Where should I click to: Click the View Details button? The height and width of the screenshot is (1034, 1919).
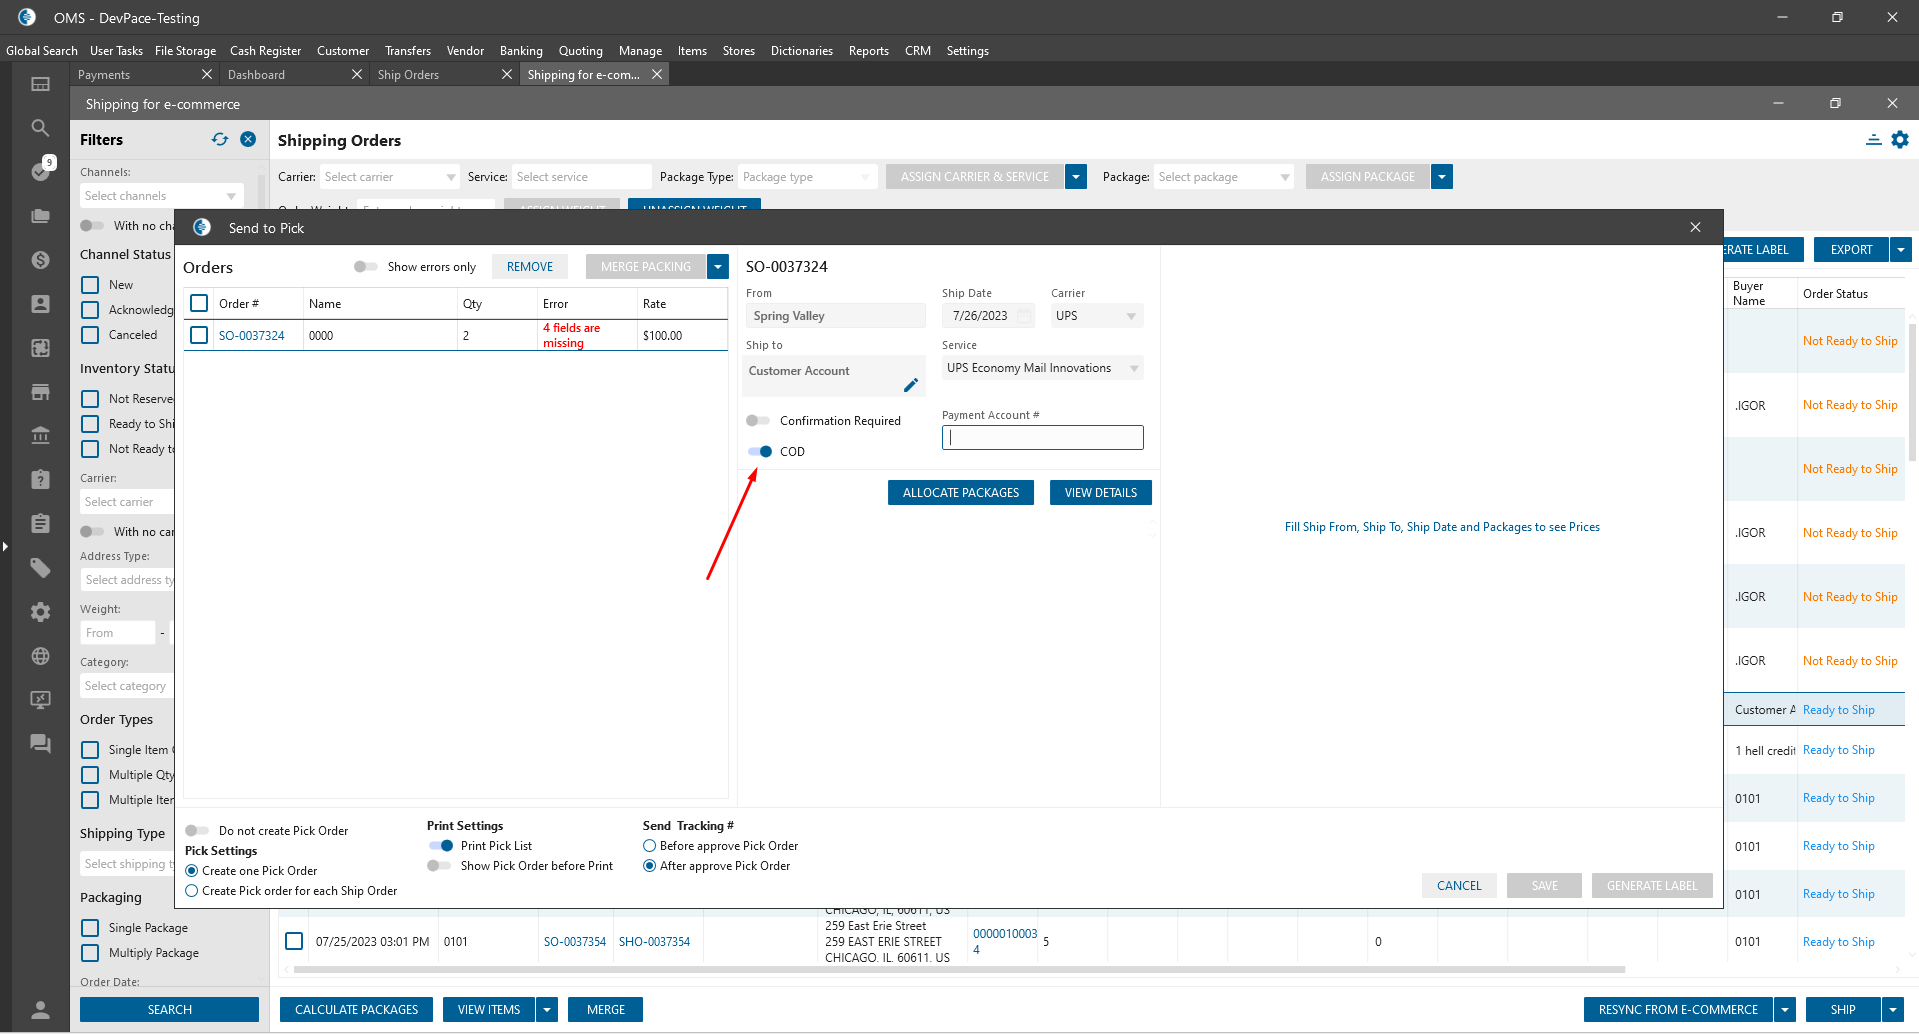click(1100, 493)
